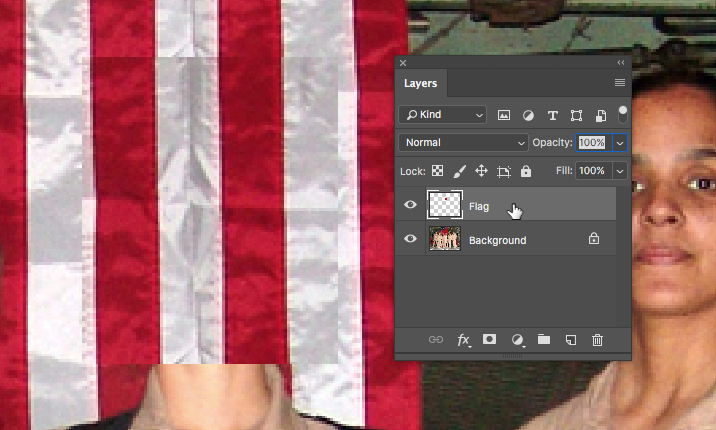Open the Kind filter type dropdown
Screen dimensions: 716x430
(442, 115)
